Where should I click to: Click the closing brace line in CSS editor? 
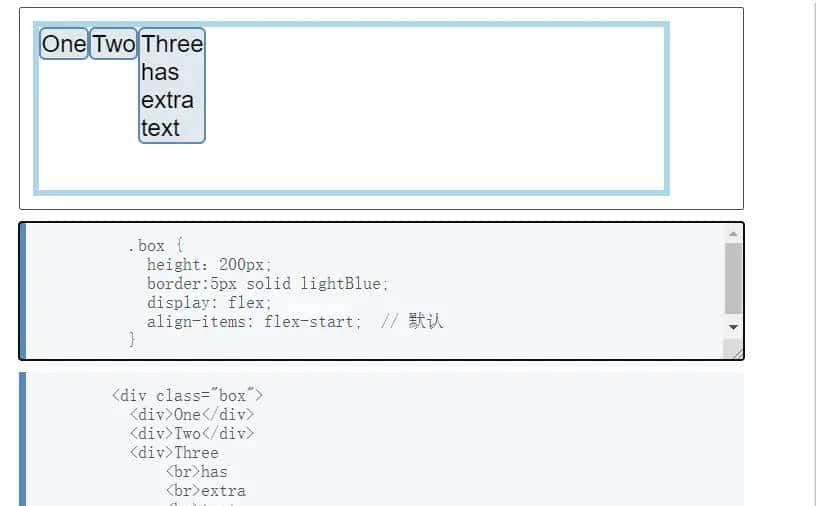click(132, 341)
